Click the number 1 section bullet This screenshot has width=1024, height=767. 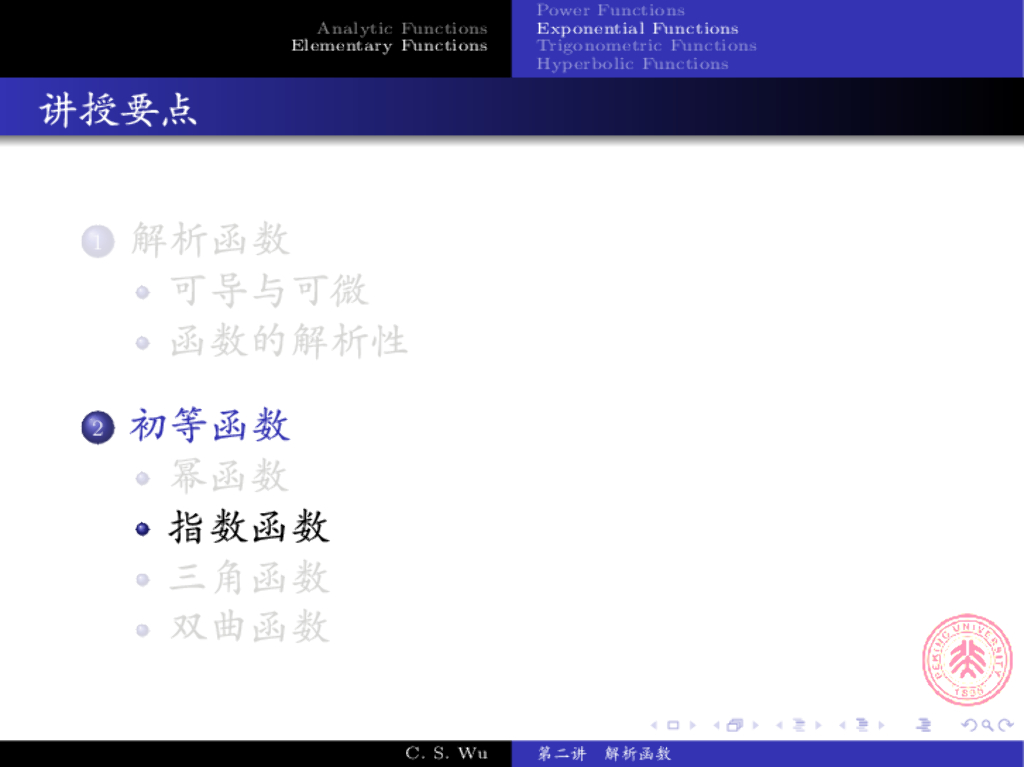click(97, 242)
